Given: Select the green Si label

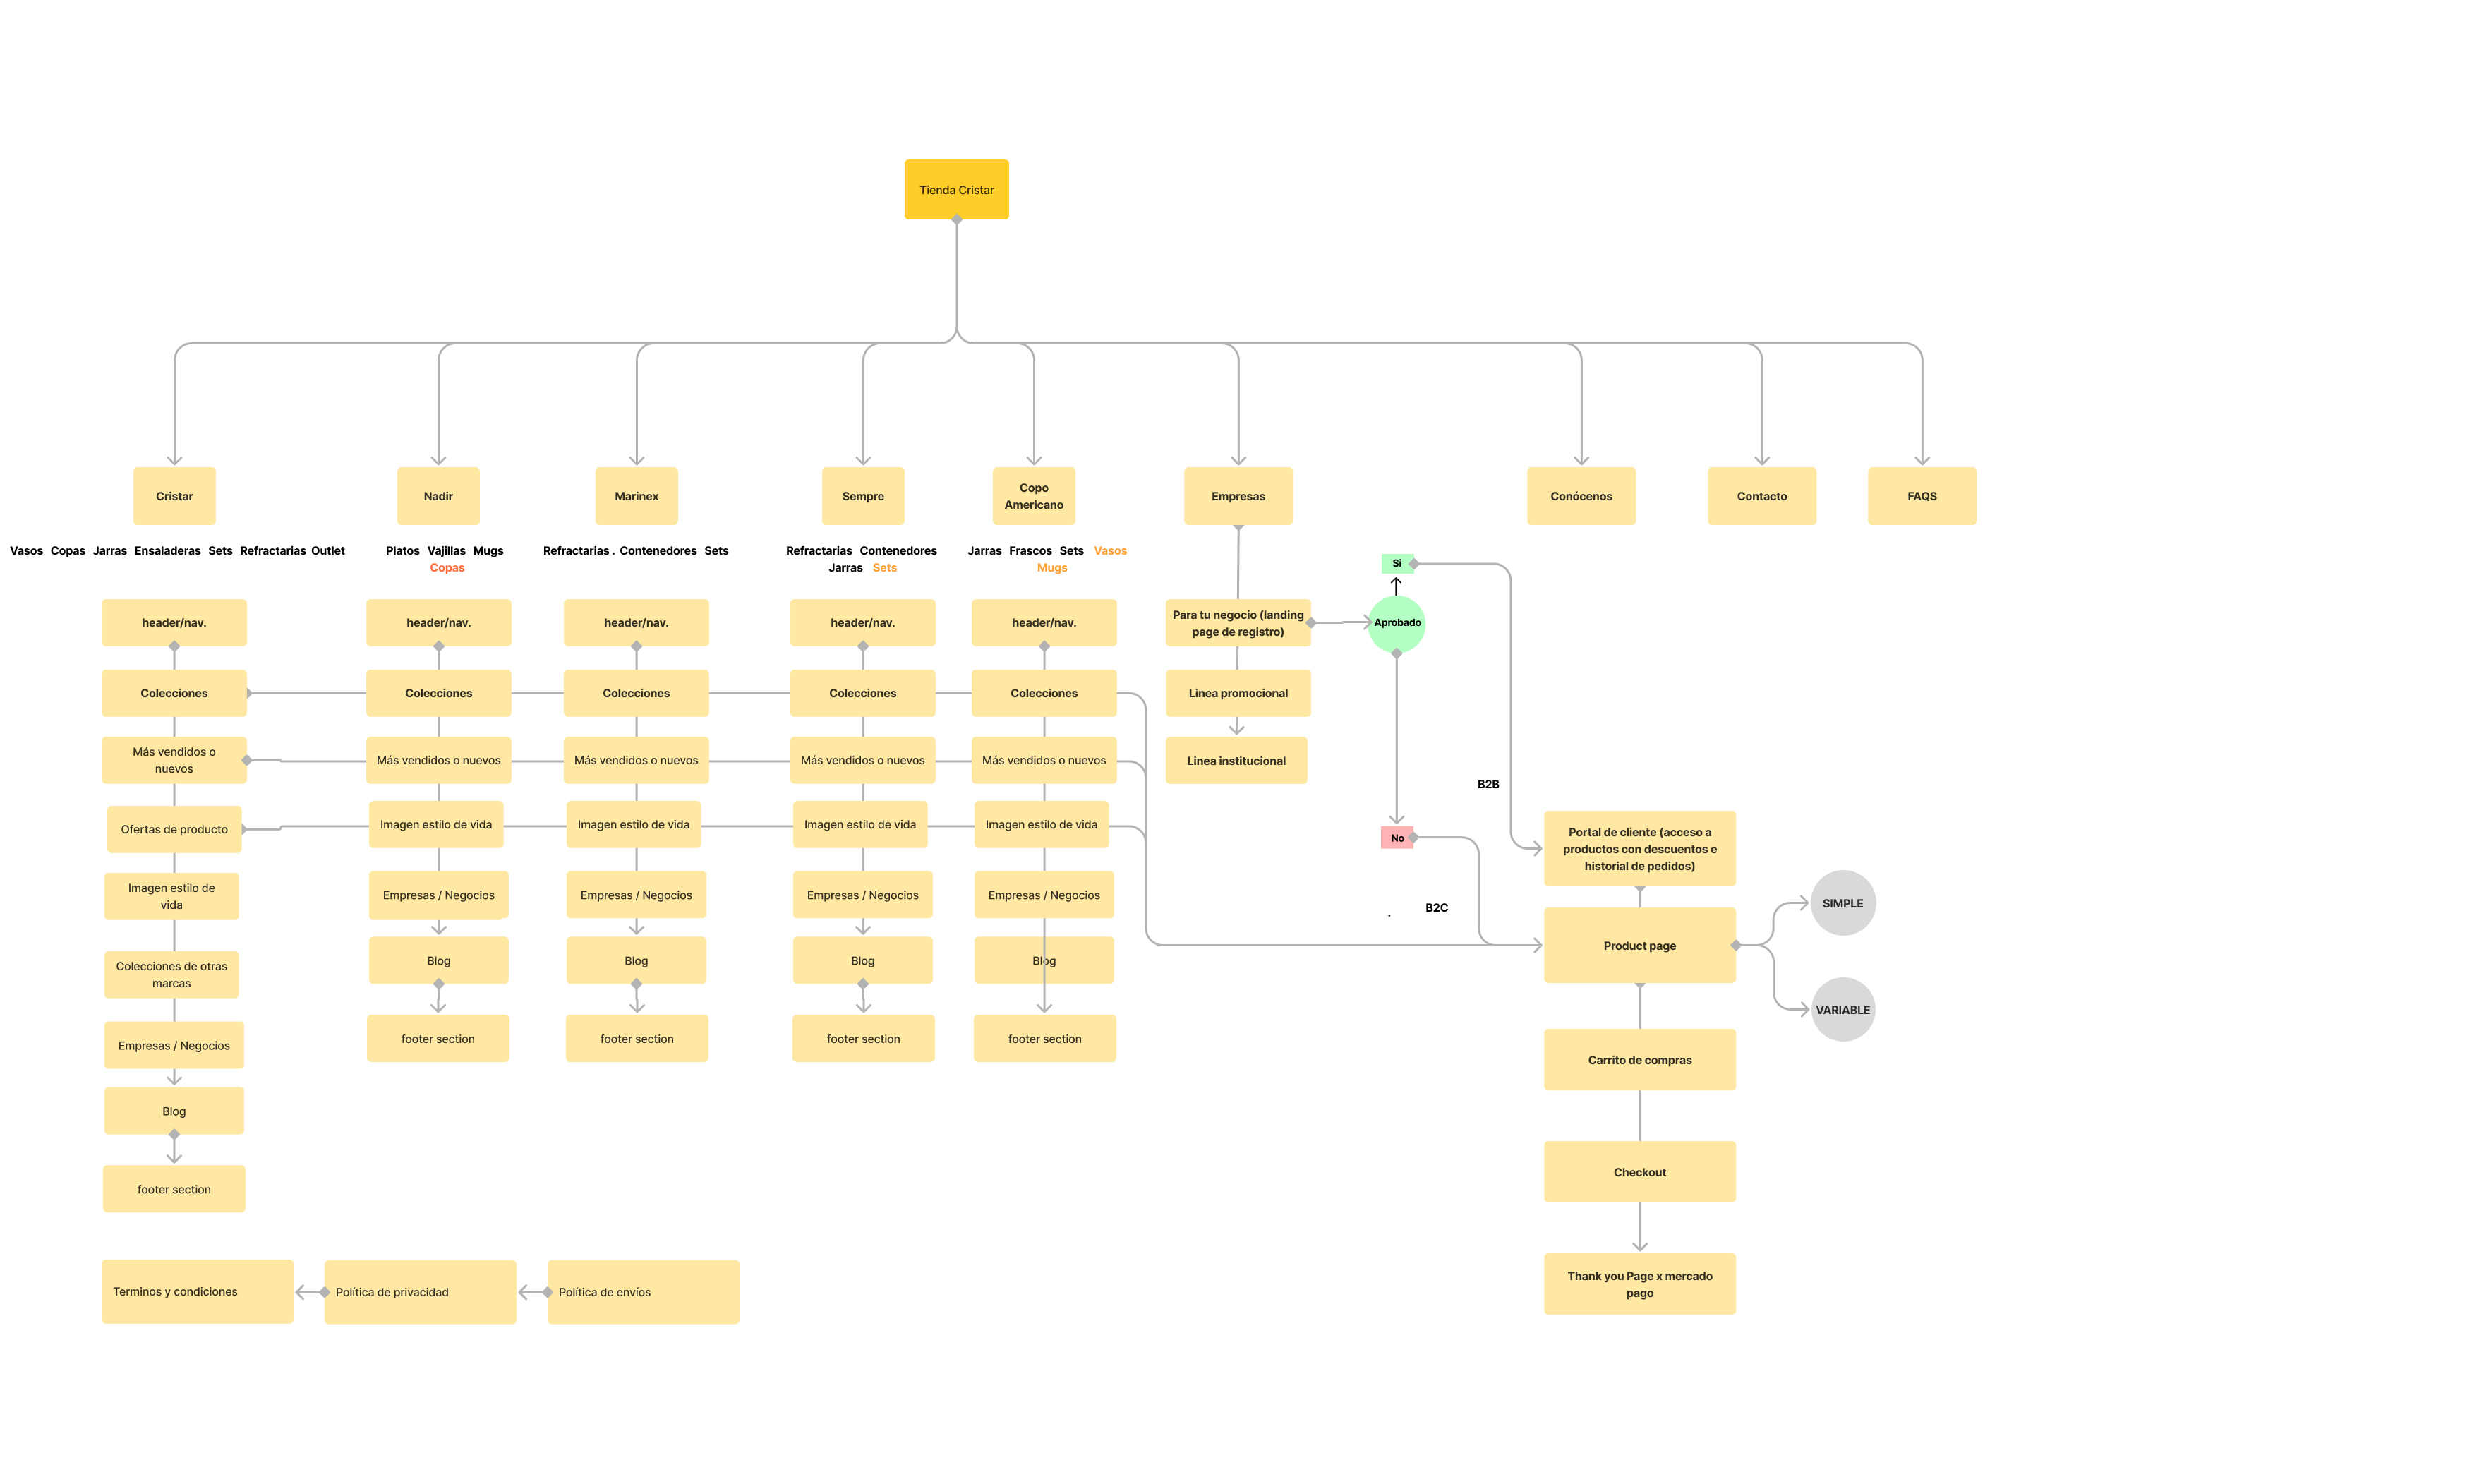Looking at the screenshot, I should coord(1397,563).
